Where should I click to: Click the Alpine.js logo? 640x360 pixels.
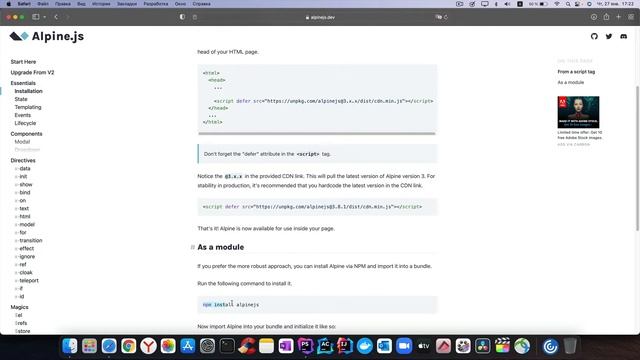[x=47, y=36]
